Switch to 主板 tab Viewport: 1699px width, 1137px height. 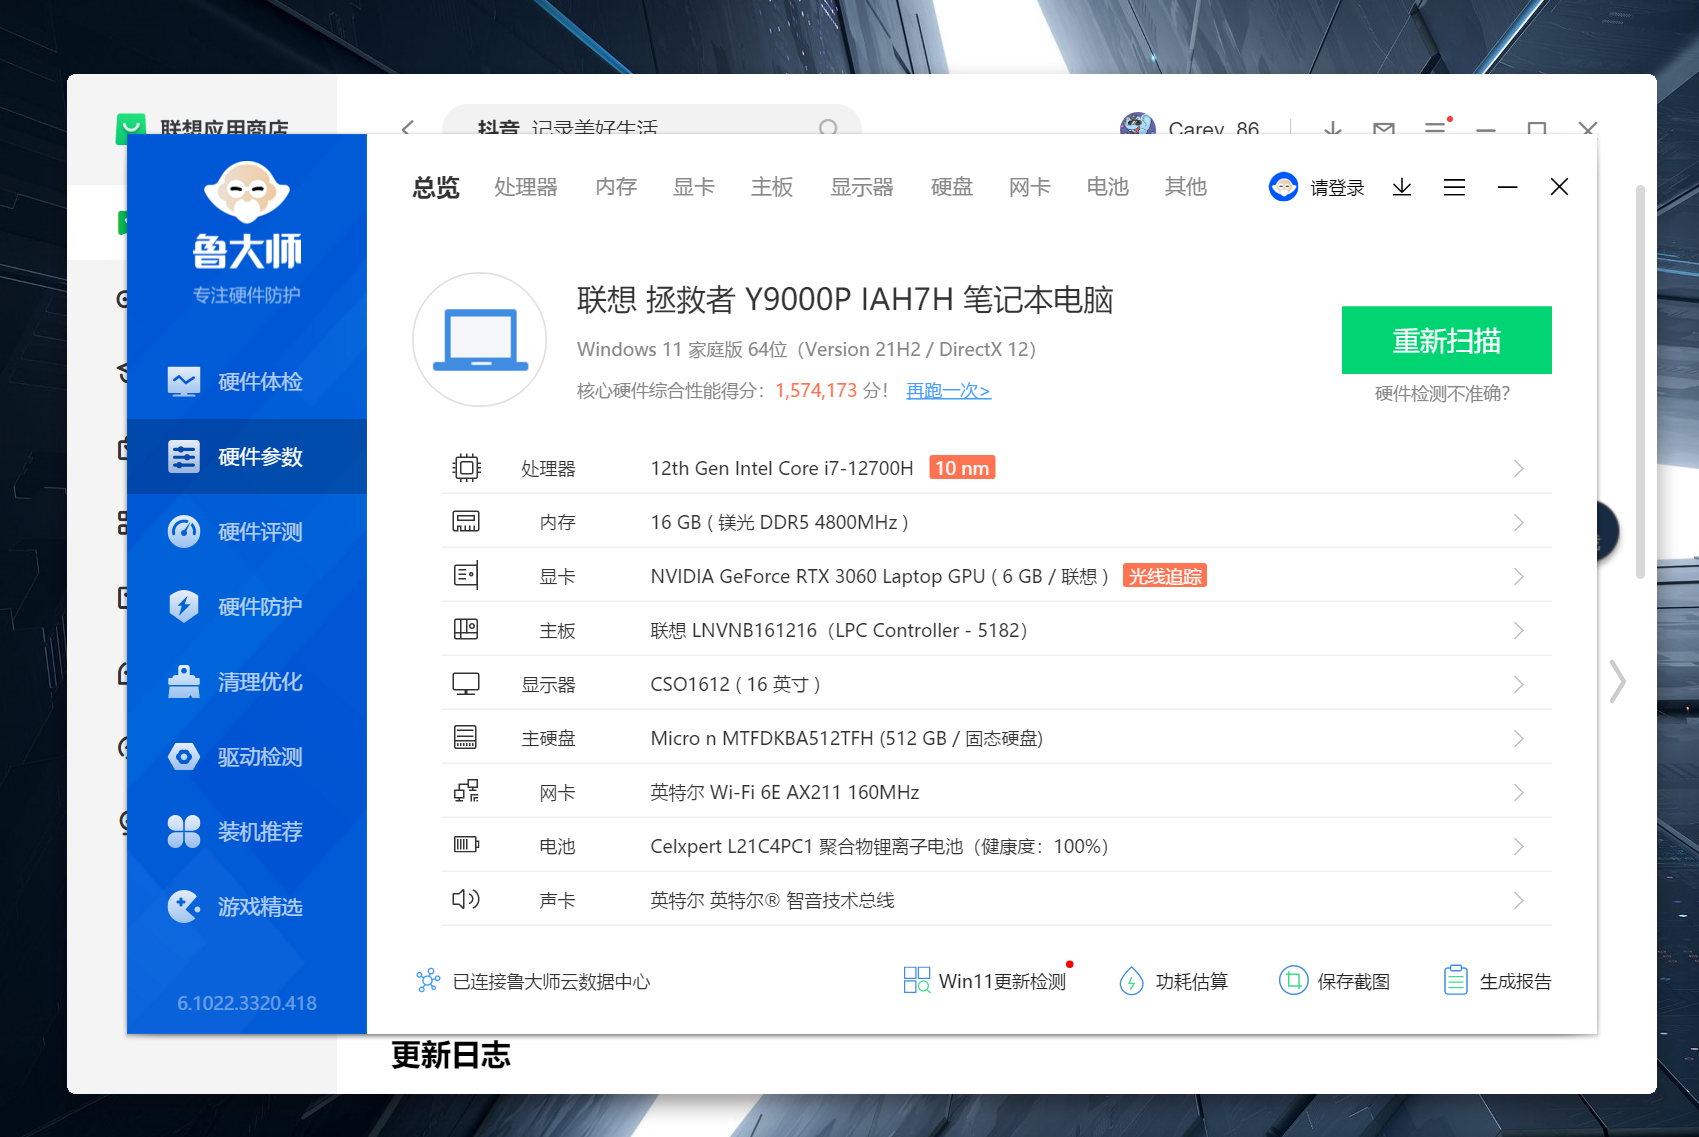click(x=772, y=187)
